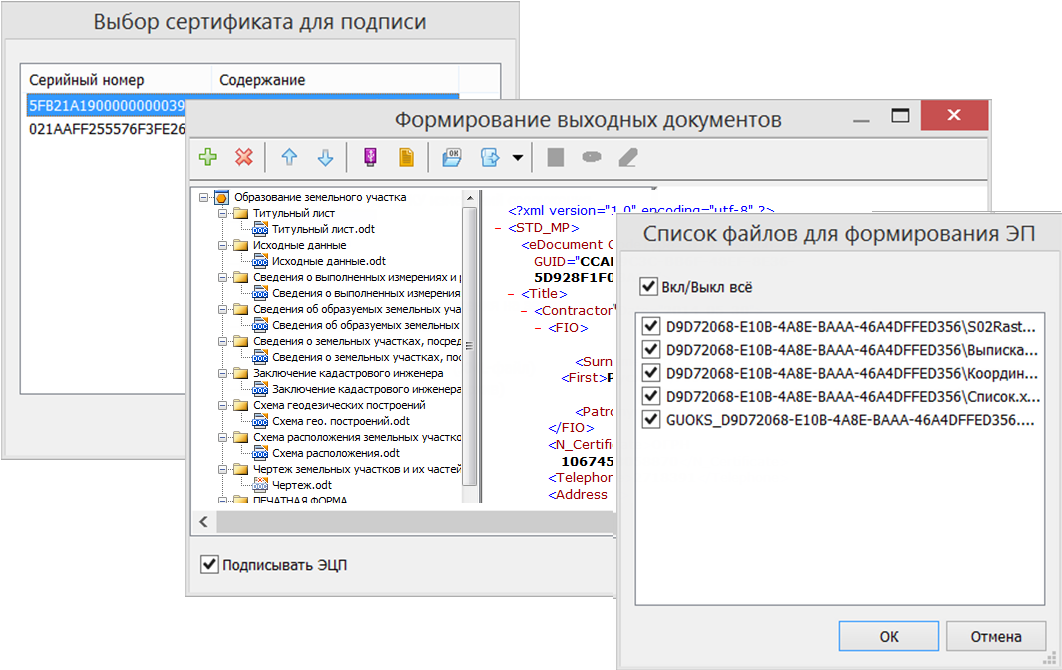Select Схема гео. построений.odt in tree
The height and width of the screenshot is (670, 1062).
point(341,421)
